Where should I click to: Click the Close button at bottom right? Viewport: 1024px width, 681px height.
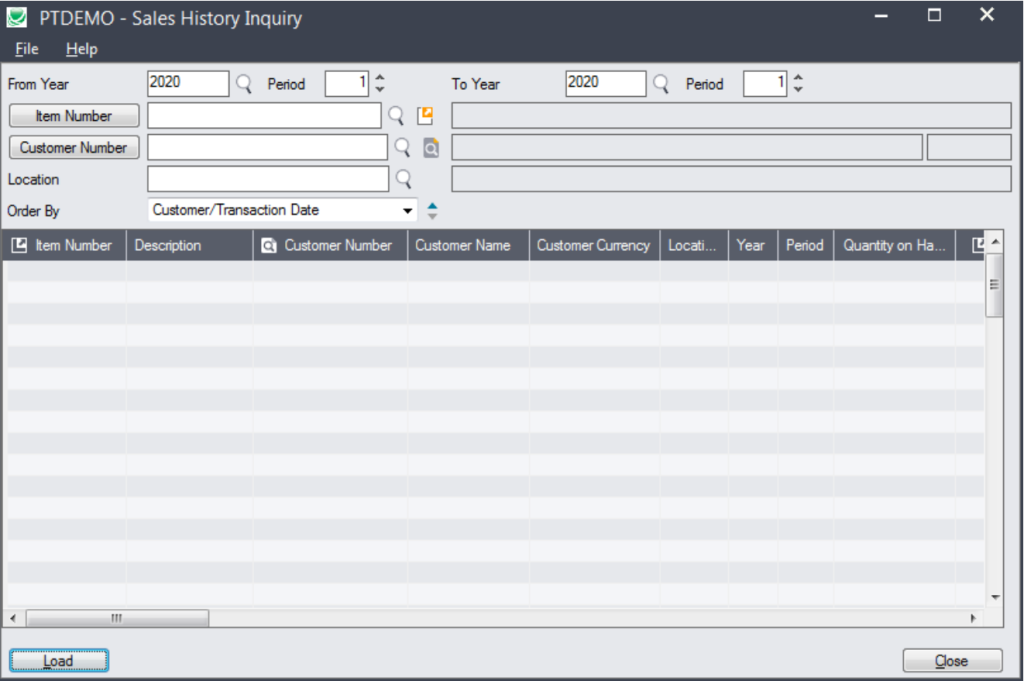[x=952, y=661]
